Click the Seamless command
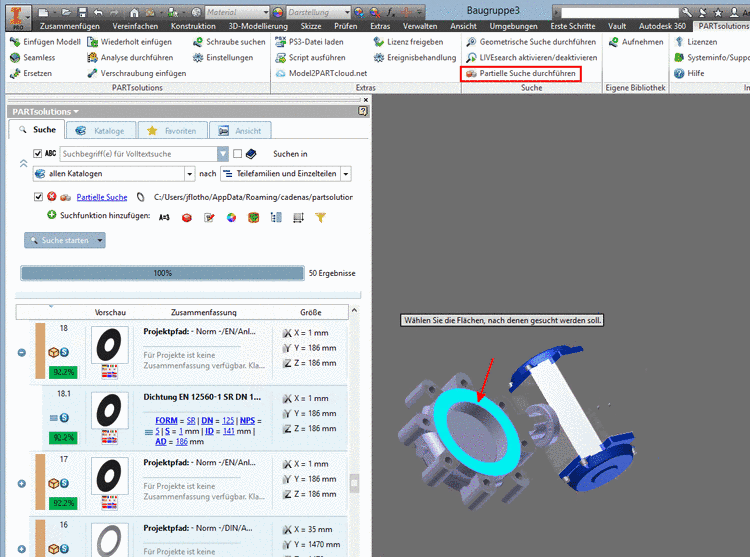 (x=33, y=57)
